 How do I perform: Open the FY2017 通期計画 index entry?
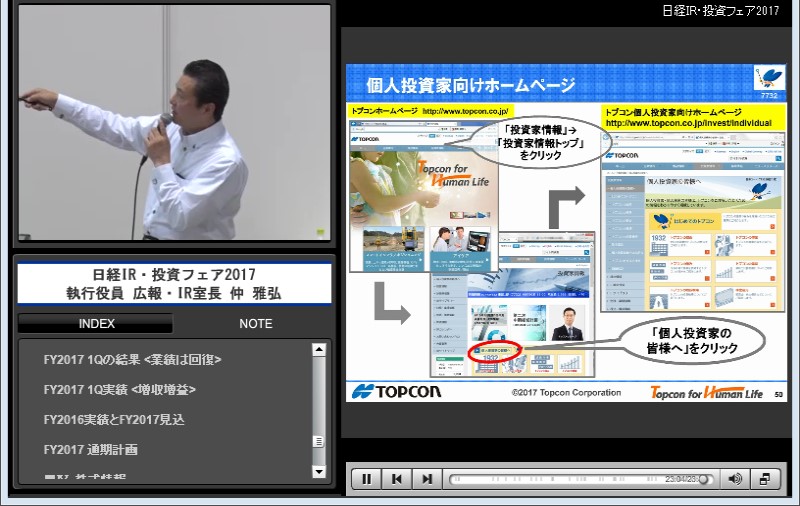(91, 450)
